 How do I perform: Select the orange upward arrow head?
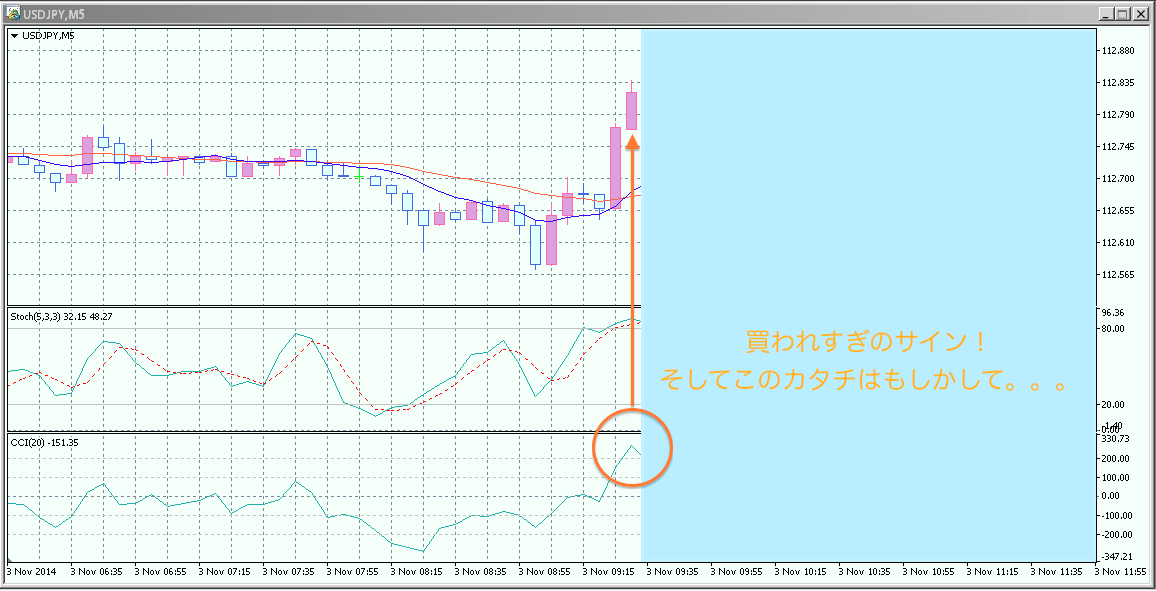pos(632,143)
